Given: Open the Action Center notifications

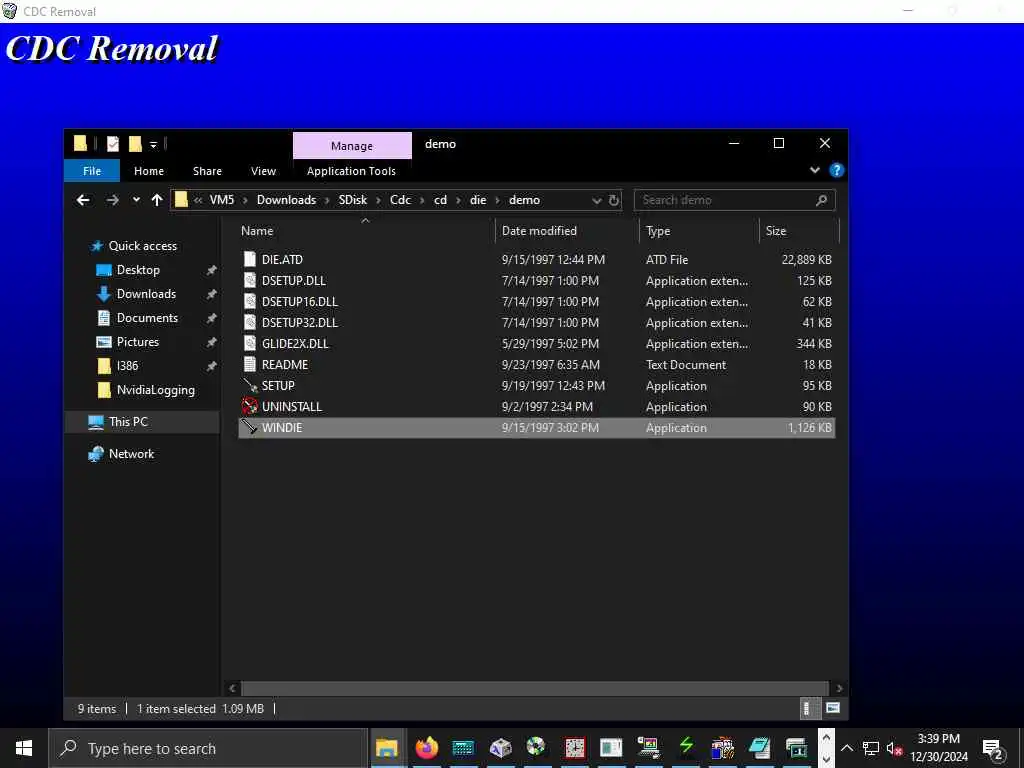Looking at the screenshot, I should click(993, 749).
